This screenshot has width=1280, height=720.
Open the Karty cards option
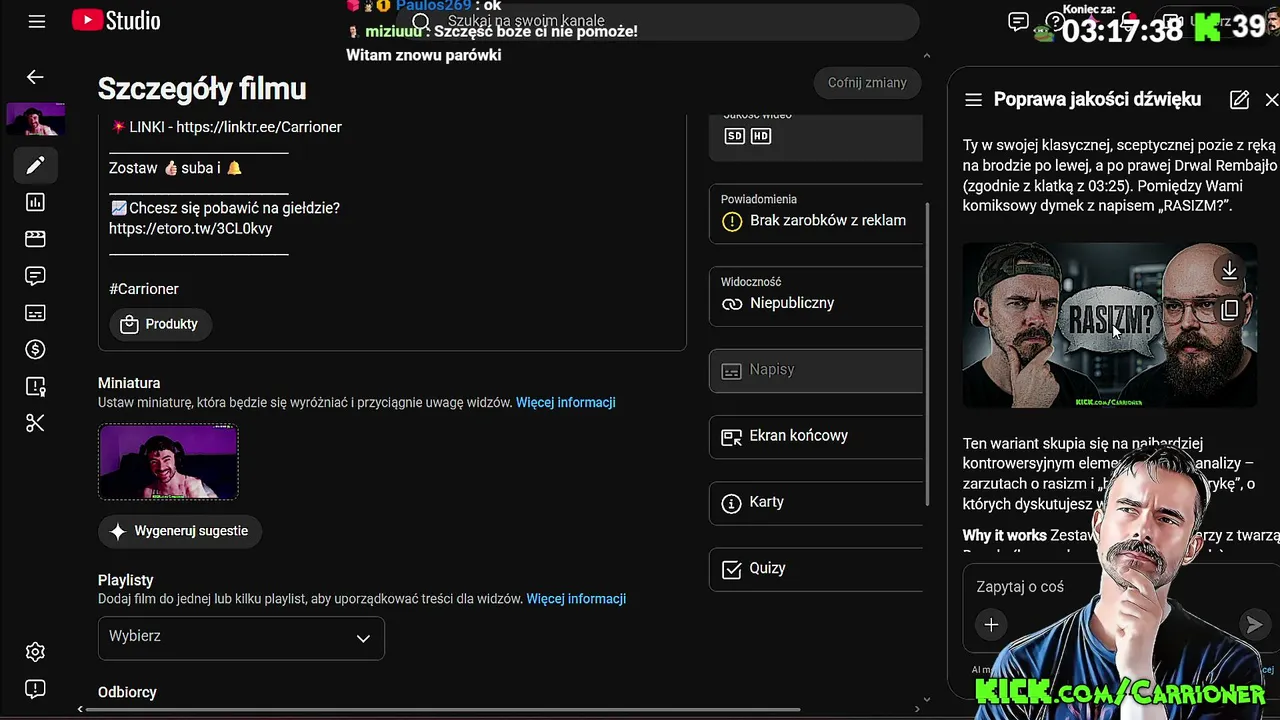coord(816,502)
